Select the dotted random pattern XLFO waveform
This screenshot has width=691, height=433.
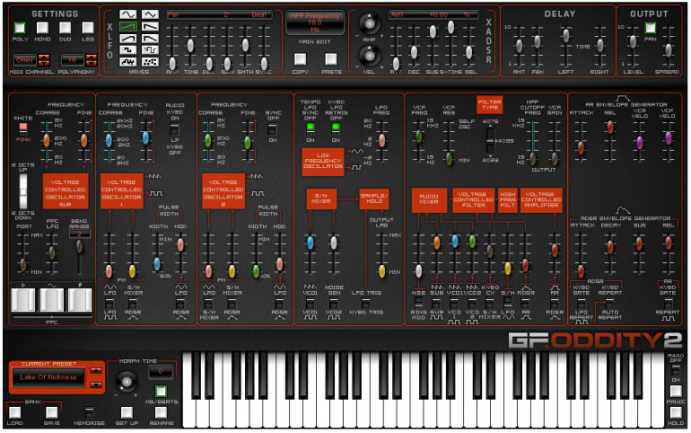point(150,62)
